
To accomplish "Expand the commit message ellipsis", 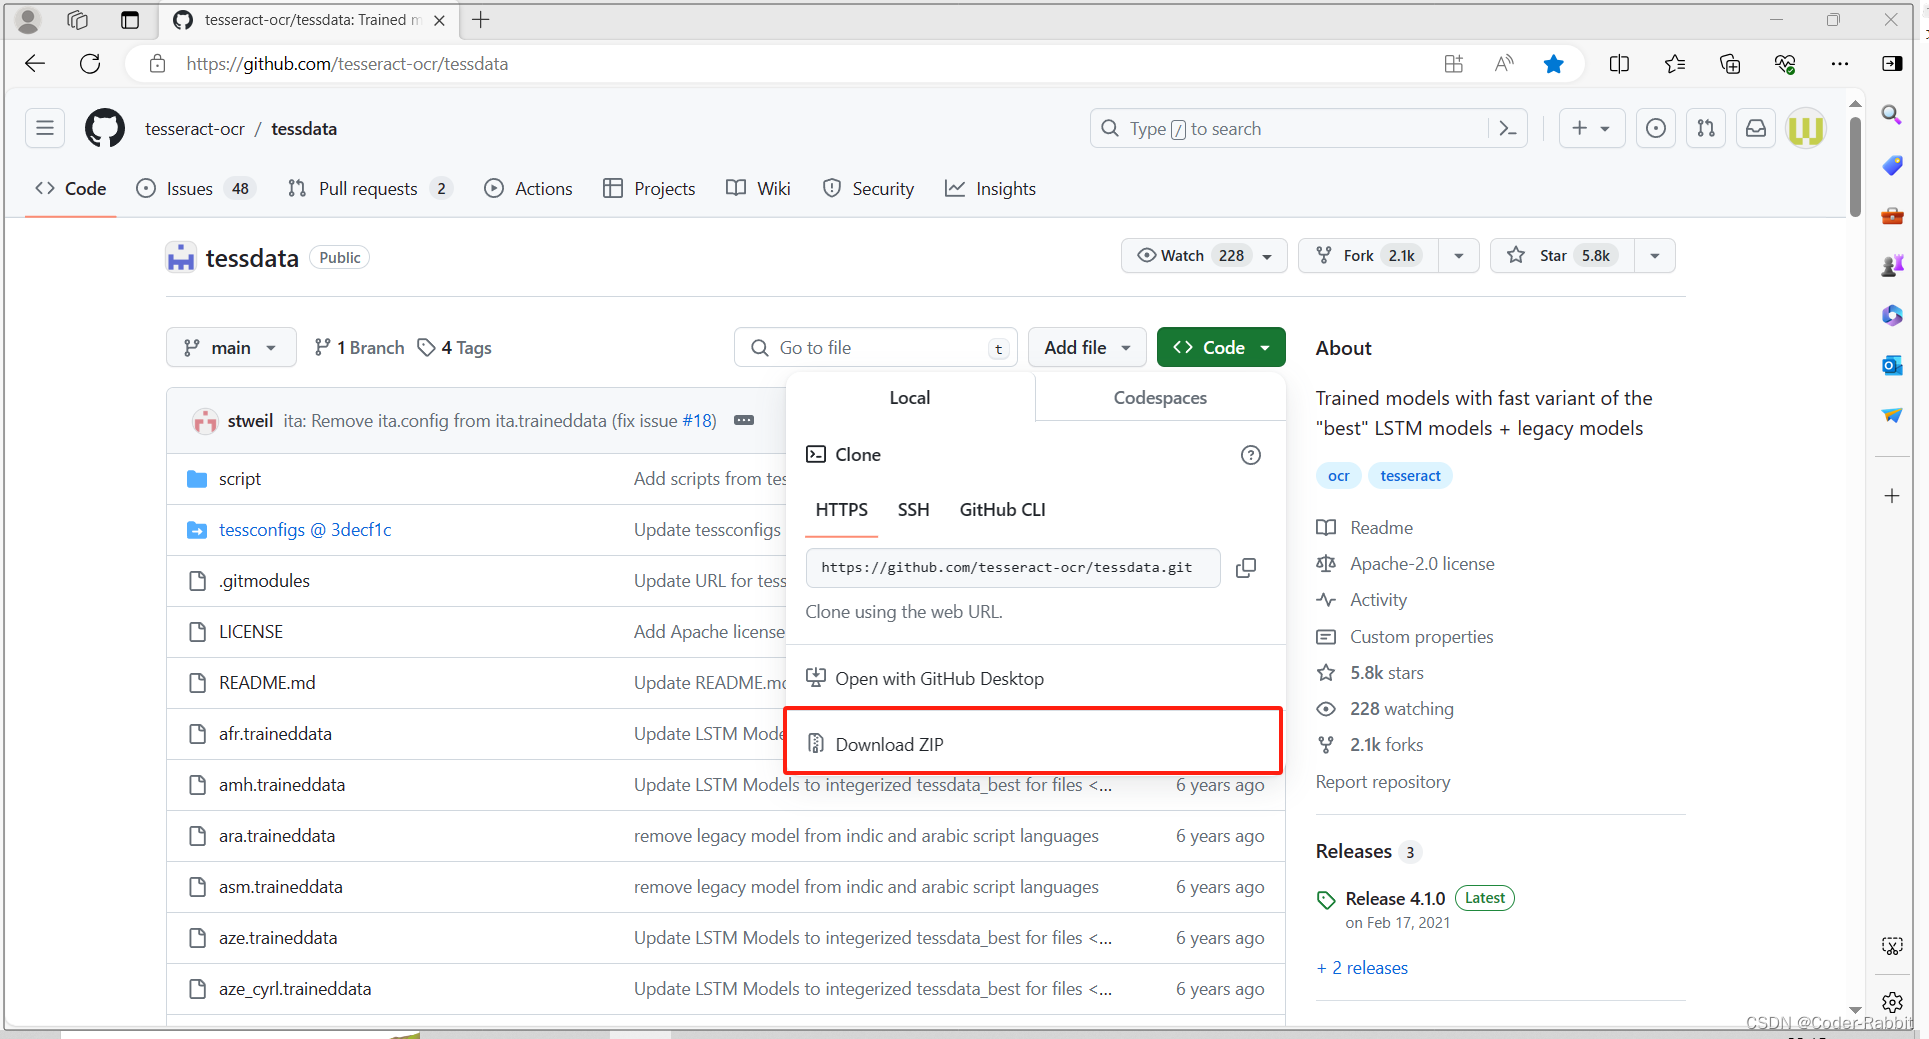I will click(x=744, y=421).
